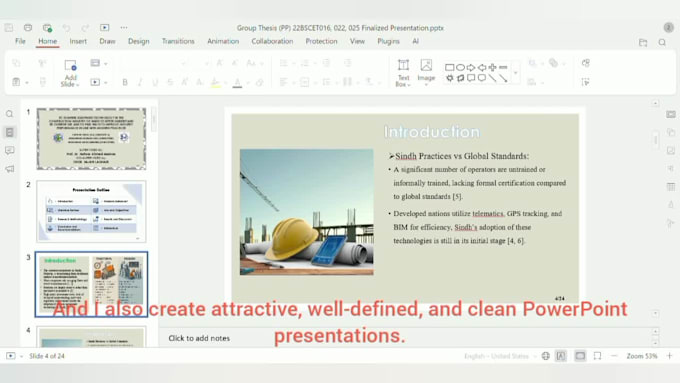
Task: Select the ellipse shape in the gallery
Action: 460,68
